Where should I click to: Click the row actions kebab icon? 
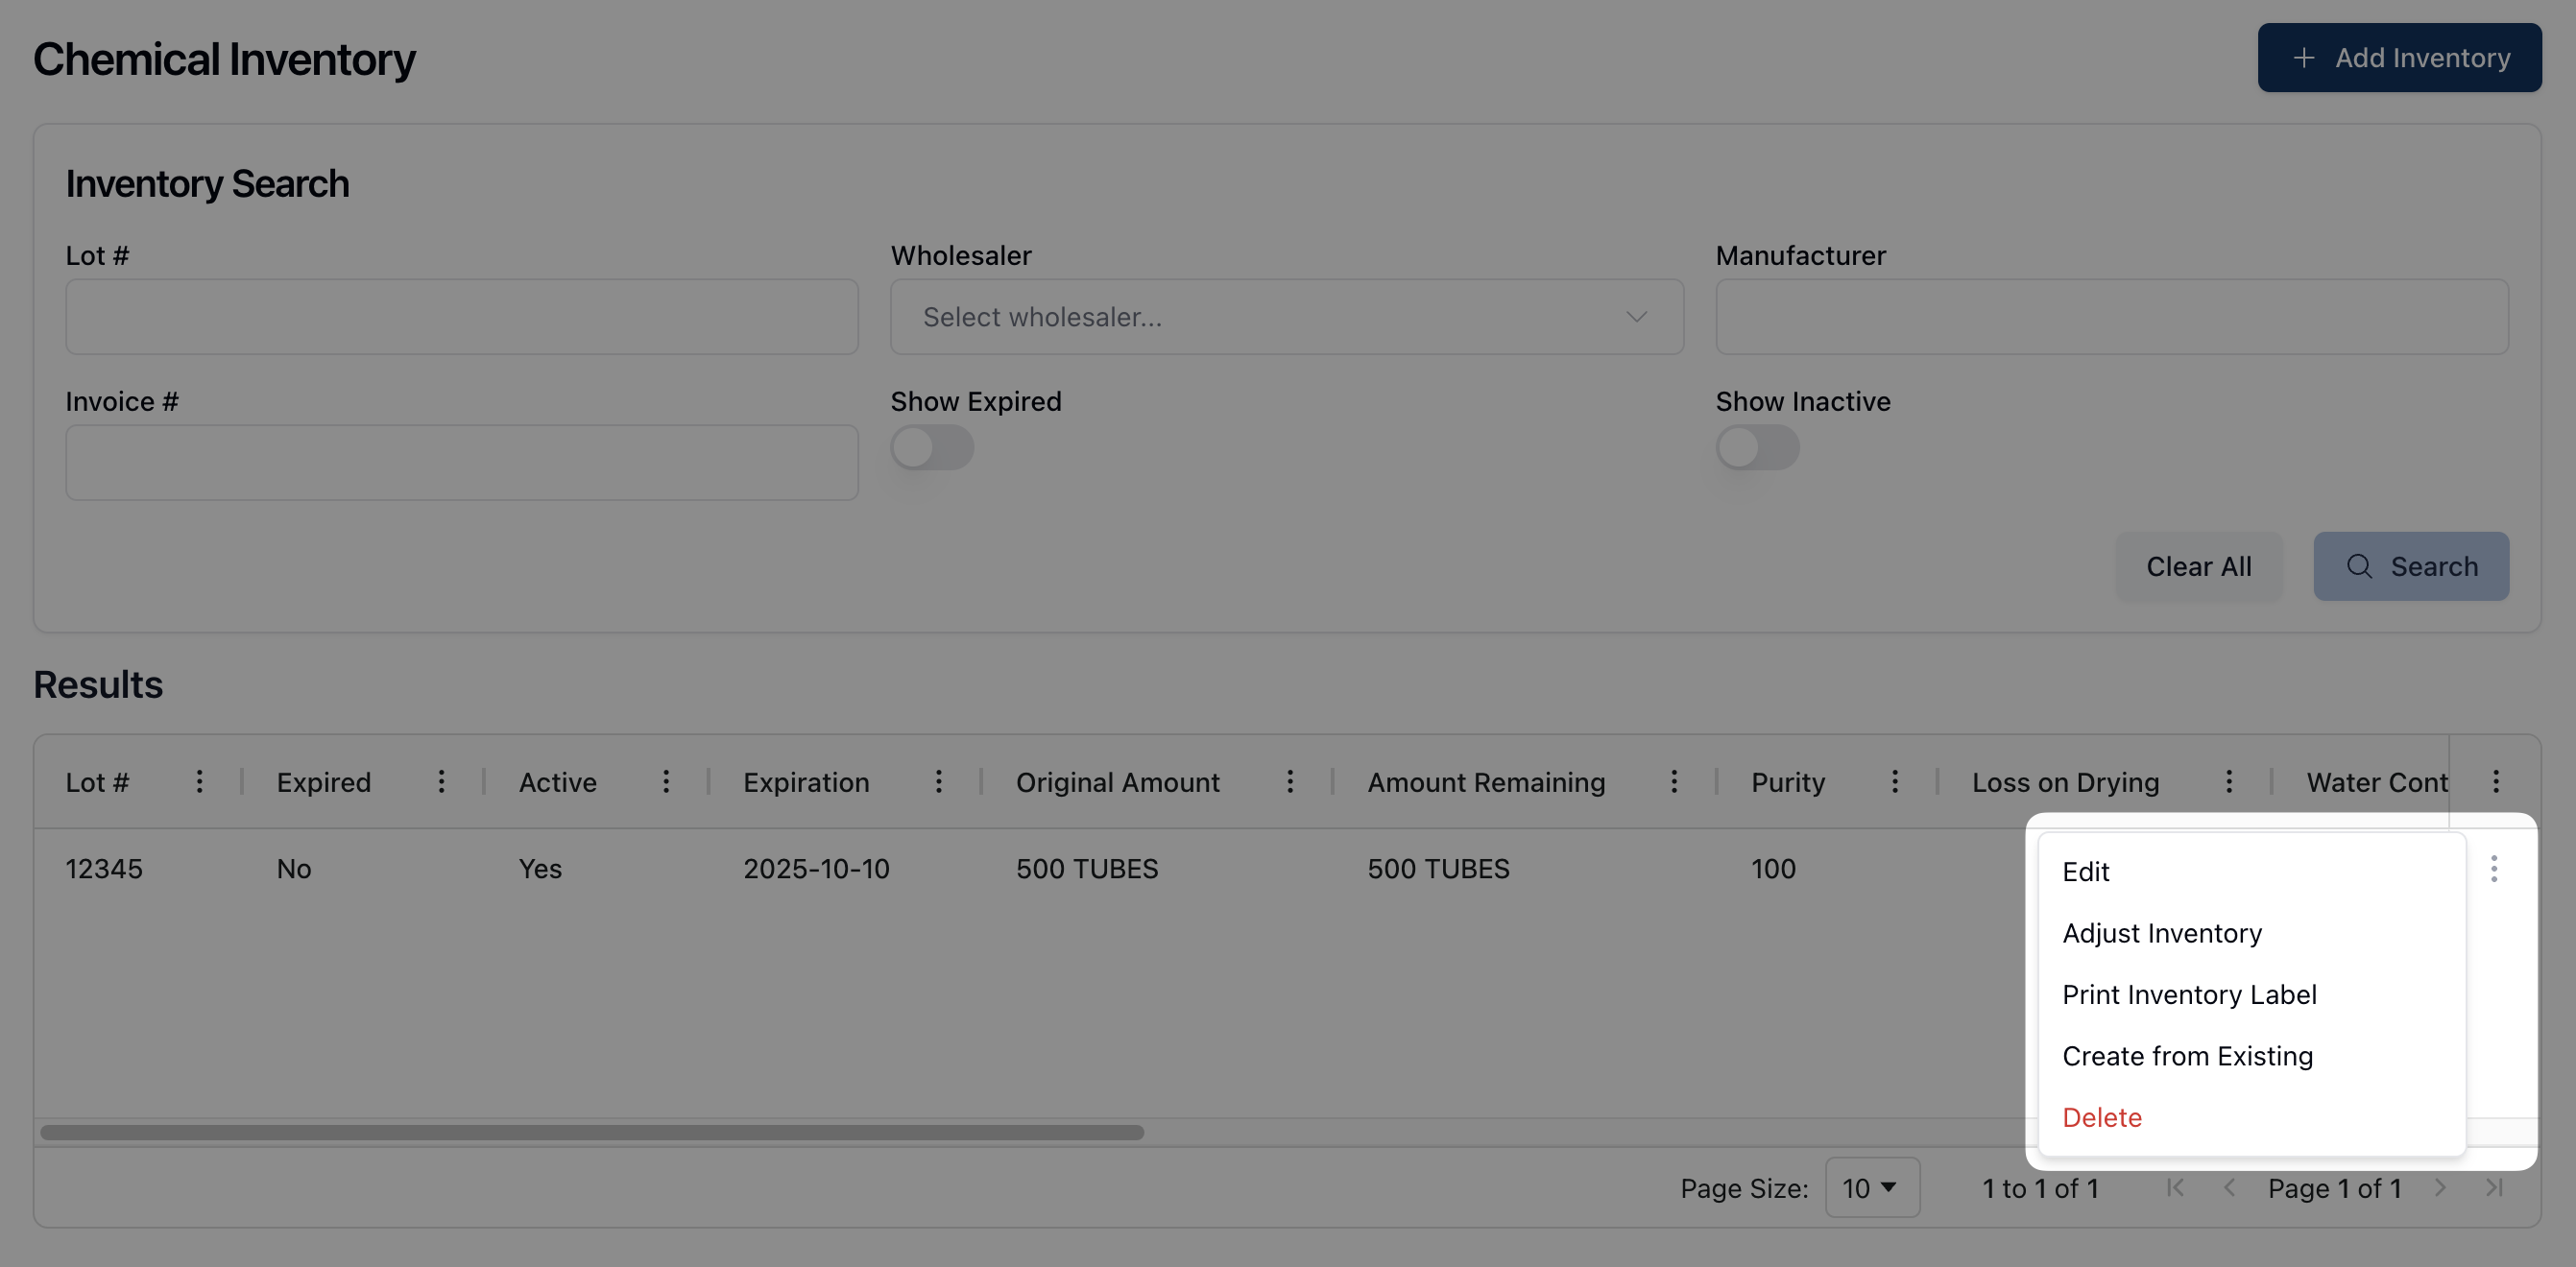point(2494,869)
